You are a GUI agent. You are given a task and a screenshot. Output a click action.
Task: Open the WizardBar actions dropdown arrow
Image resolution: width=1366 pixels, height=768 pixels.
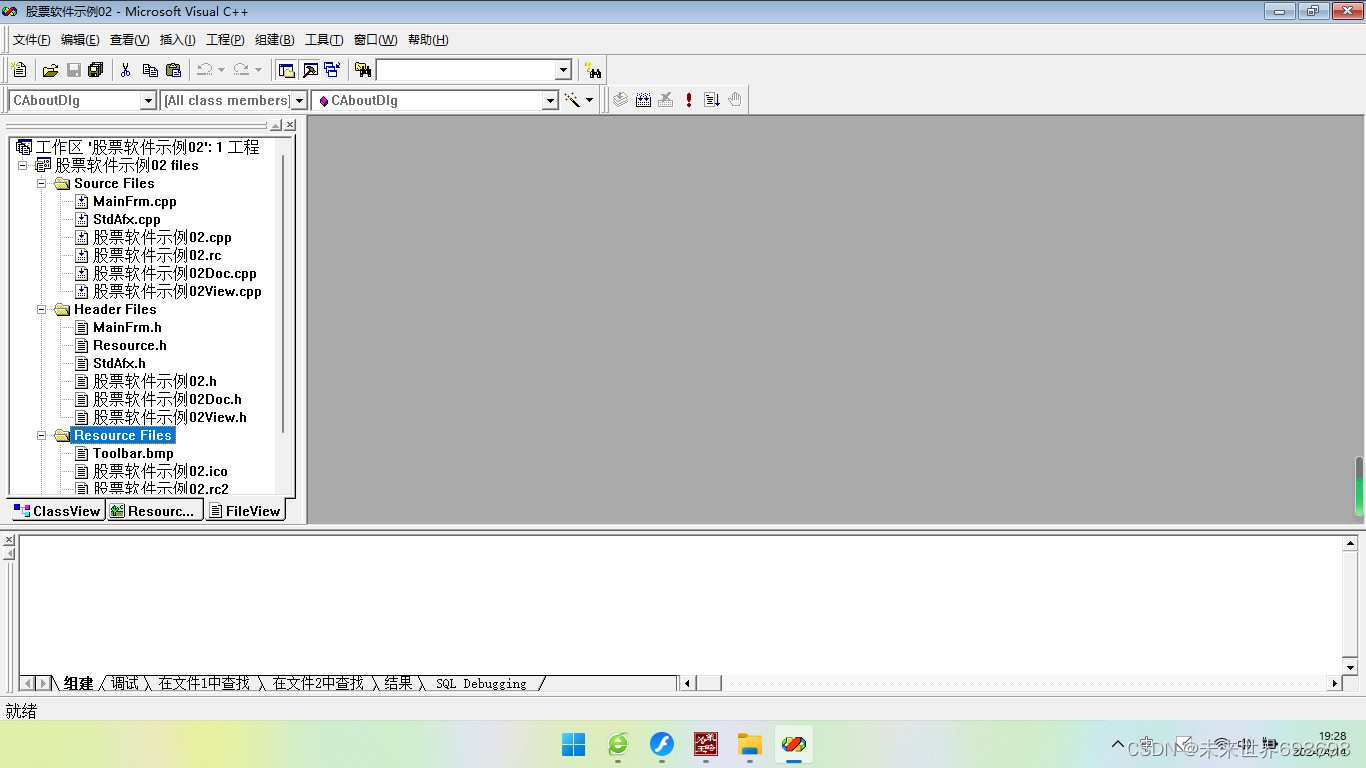(x=589, y=100)
